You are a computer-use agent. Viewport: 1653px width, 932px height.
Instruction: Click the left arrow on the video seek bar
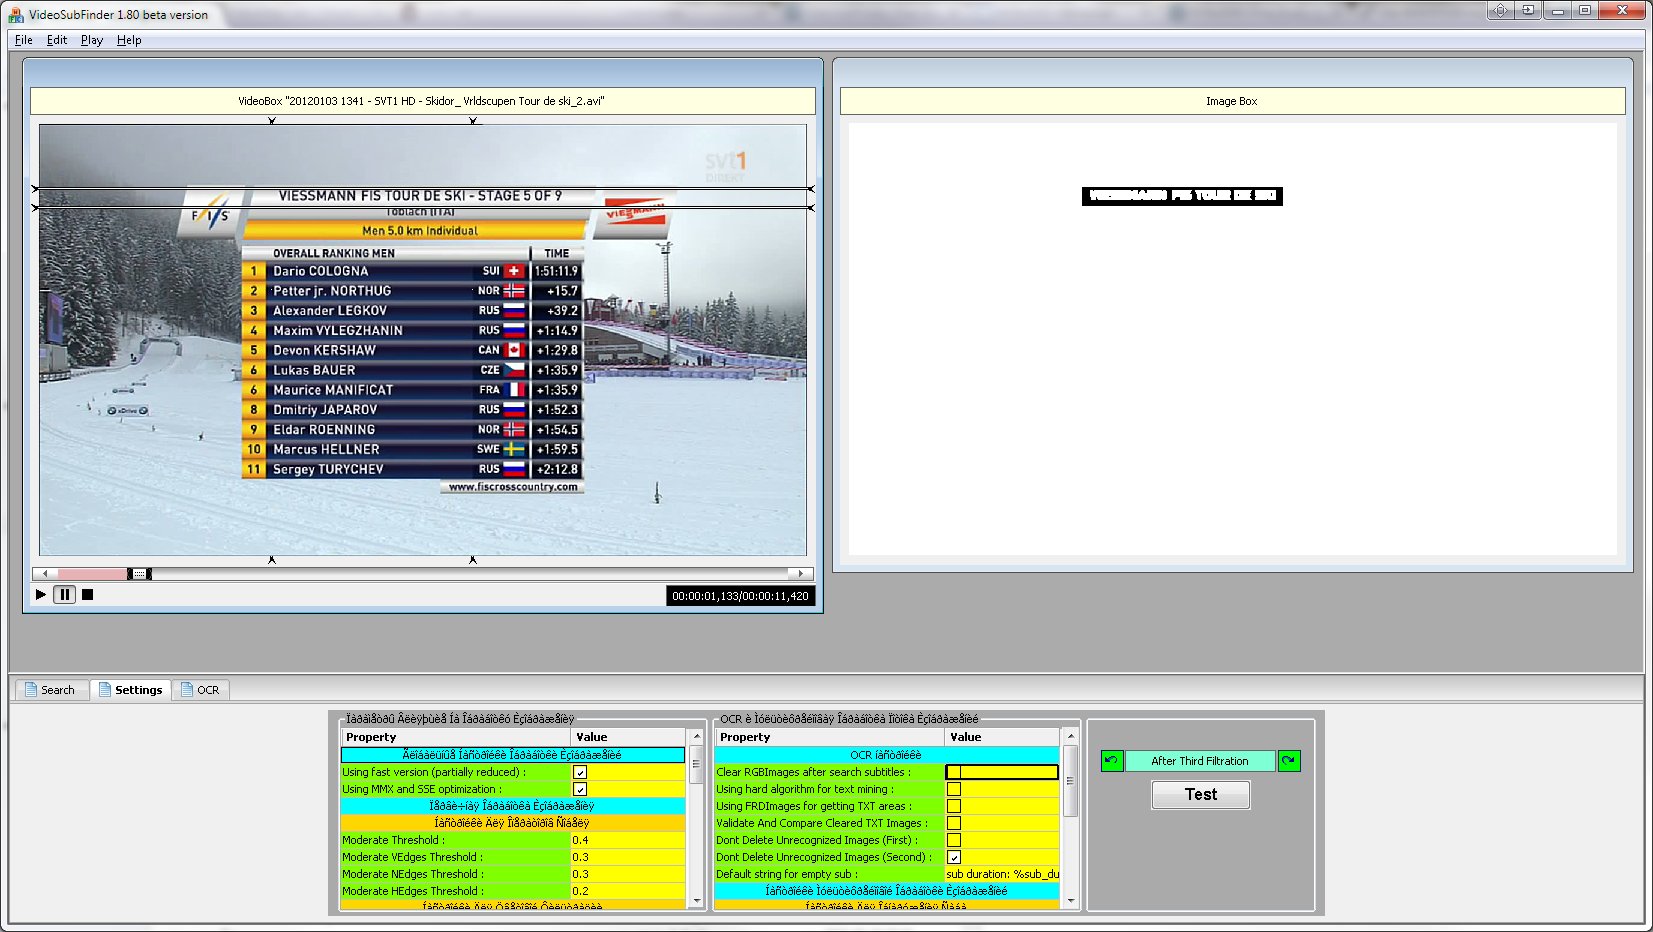tap(44, 574)
